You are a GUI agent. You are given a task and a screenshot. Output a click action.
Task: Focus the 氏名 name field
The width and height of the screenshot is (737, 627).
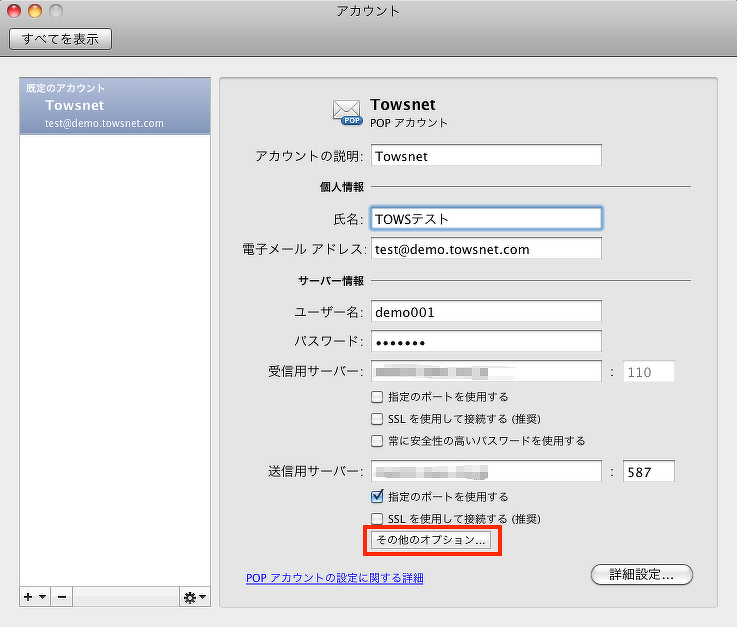click(x=486, y=218)
